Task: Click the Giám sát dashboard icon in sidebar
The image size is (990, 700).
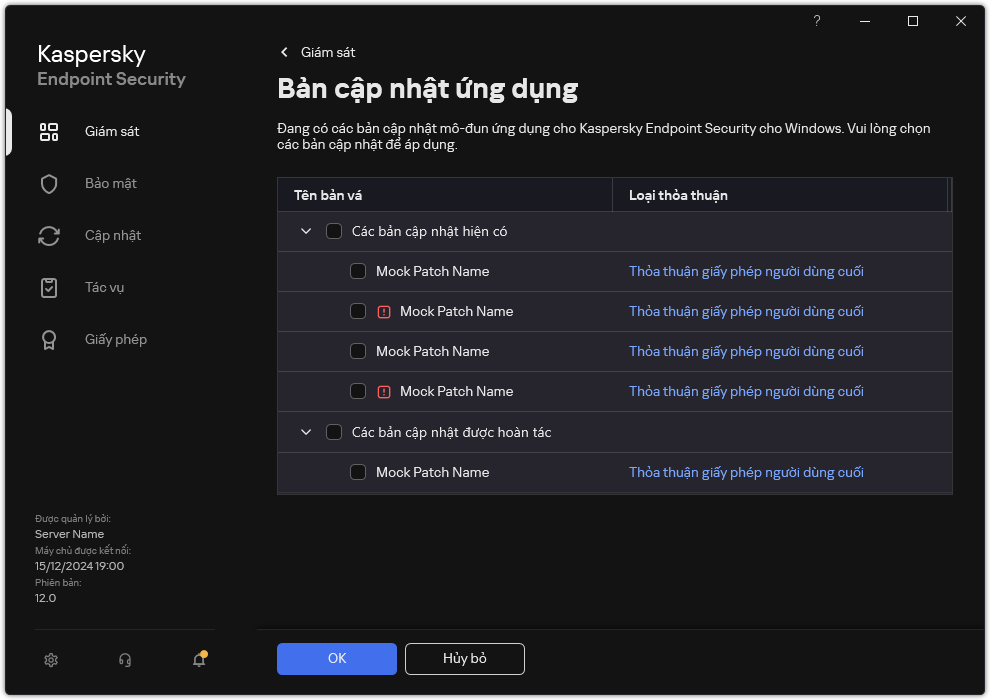Action: click(x=49, y=132)
